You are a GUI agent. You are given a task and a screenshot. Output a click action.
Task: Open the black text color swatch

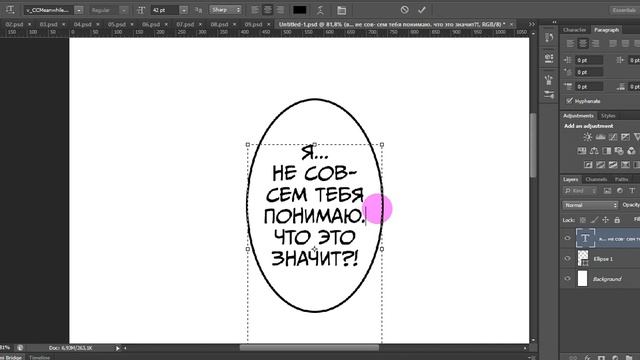pyautogui.click(x=300, y=10)
